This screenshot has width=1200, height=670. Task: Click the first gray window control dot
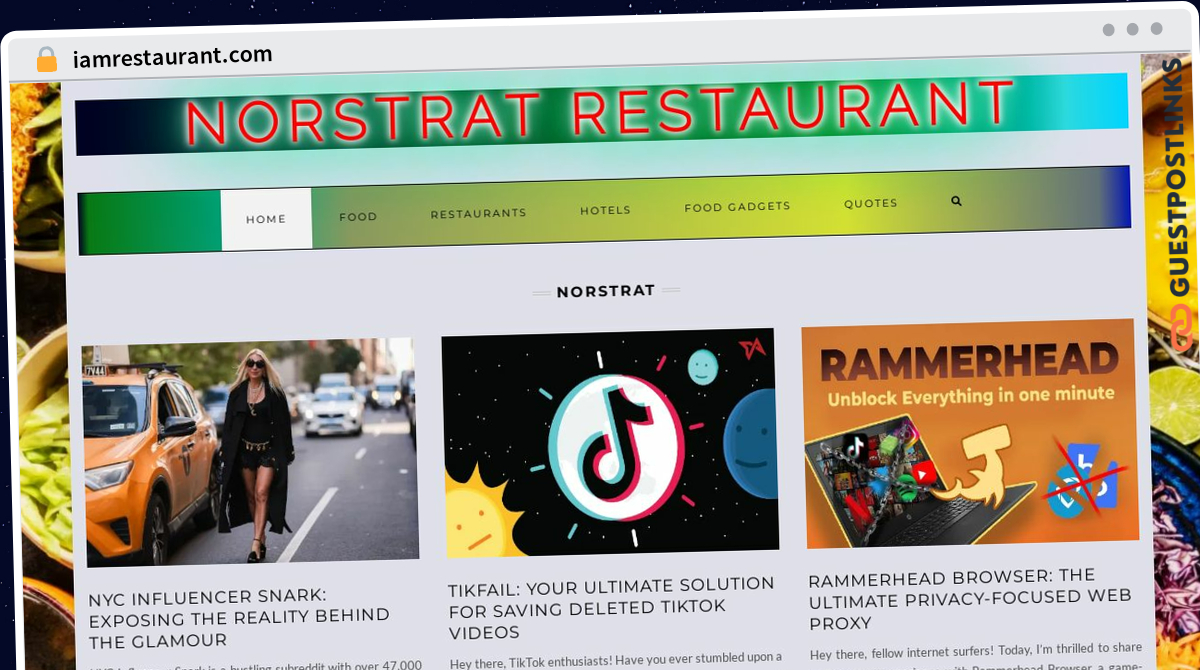(1108, 30)
